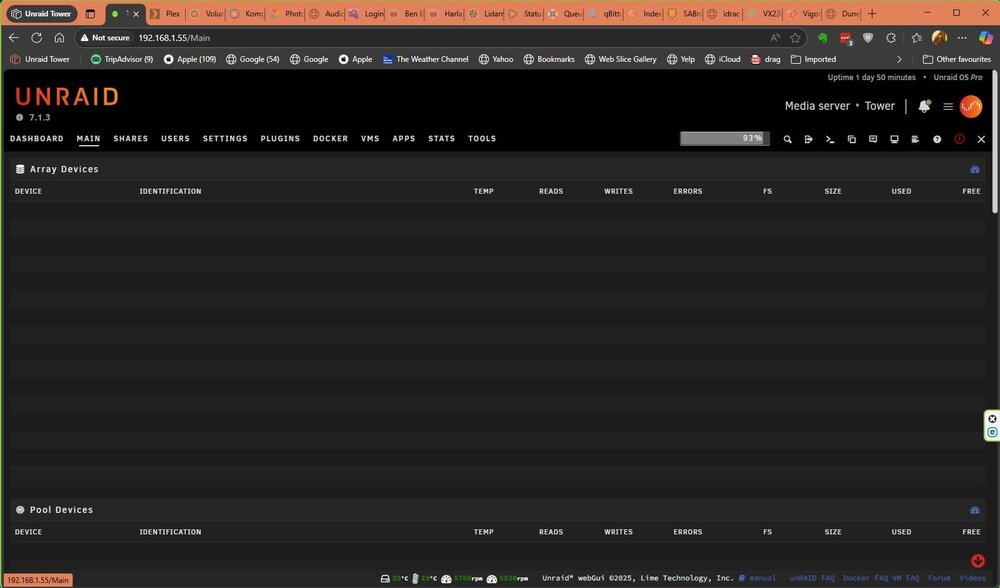Open The Weather Channel bookmark
Screen dimensions: 1000x588
click(425, 59)
